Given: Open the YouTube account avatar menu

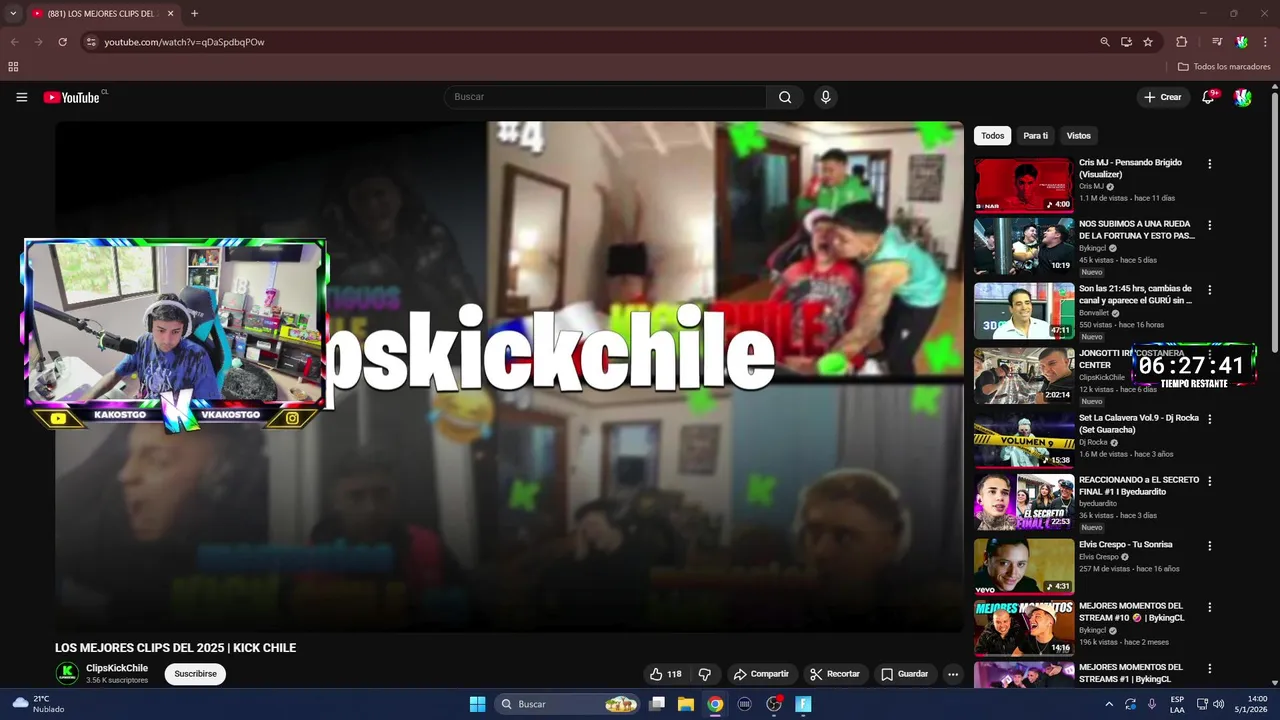Looking at the screenshot, I should (x=1242, y=97).
